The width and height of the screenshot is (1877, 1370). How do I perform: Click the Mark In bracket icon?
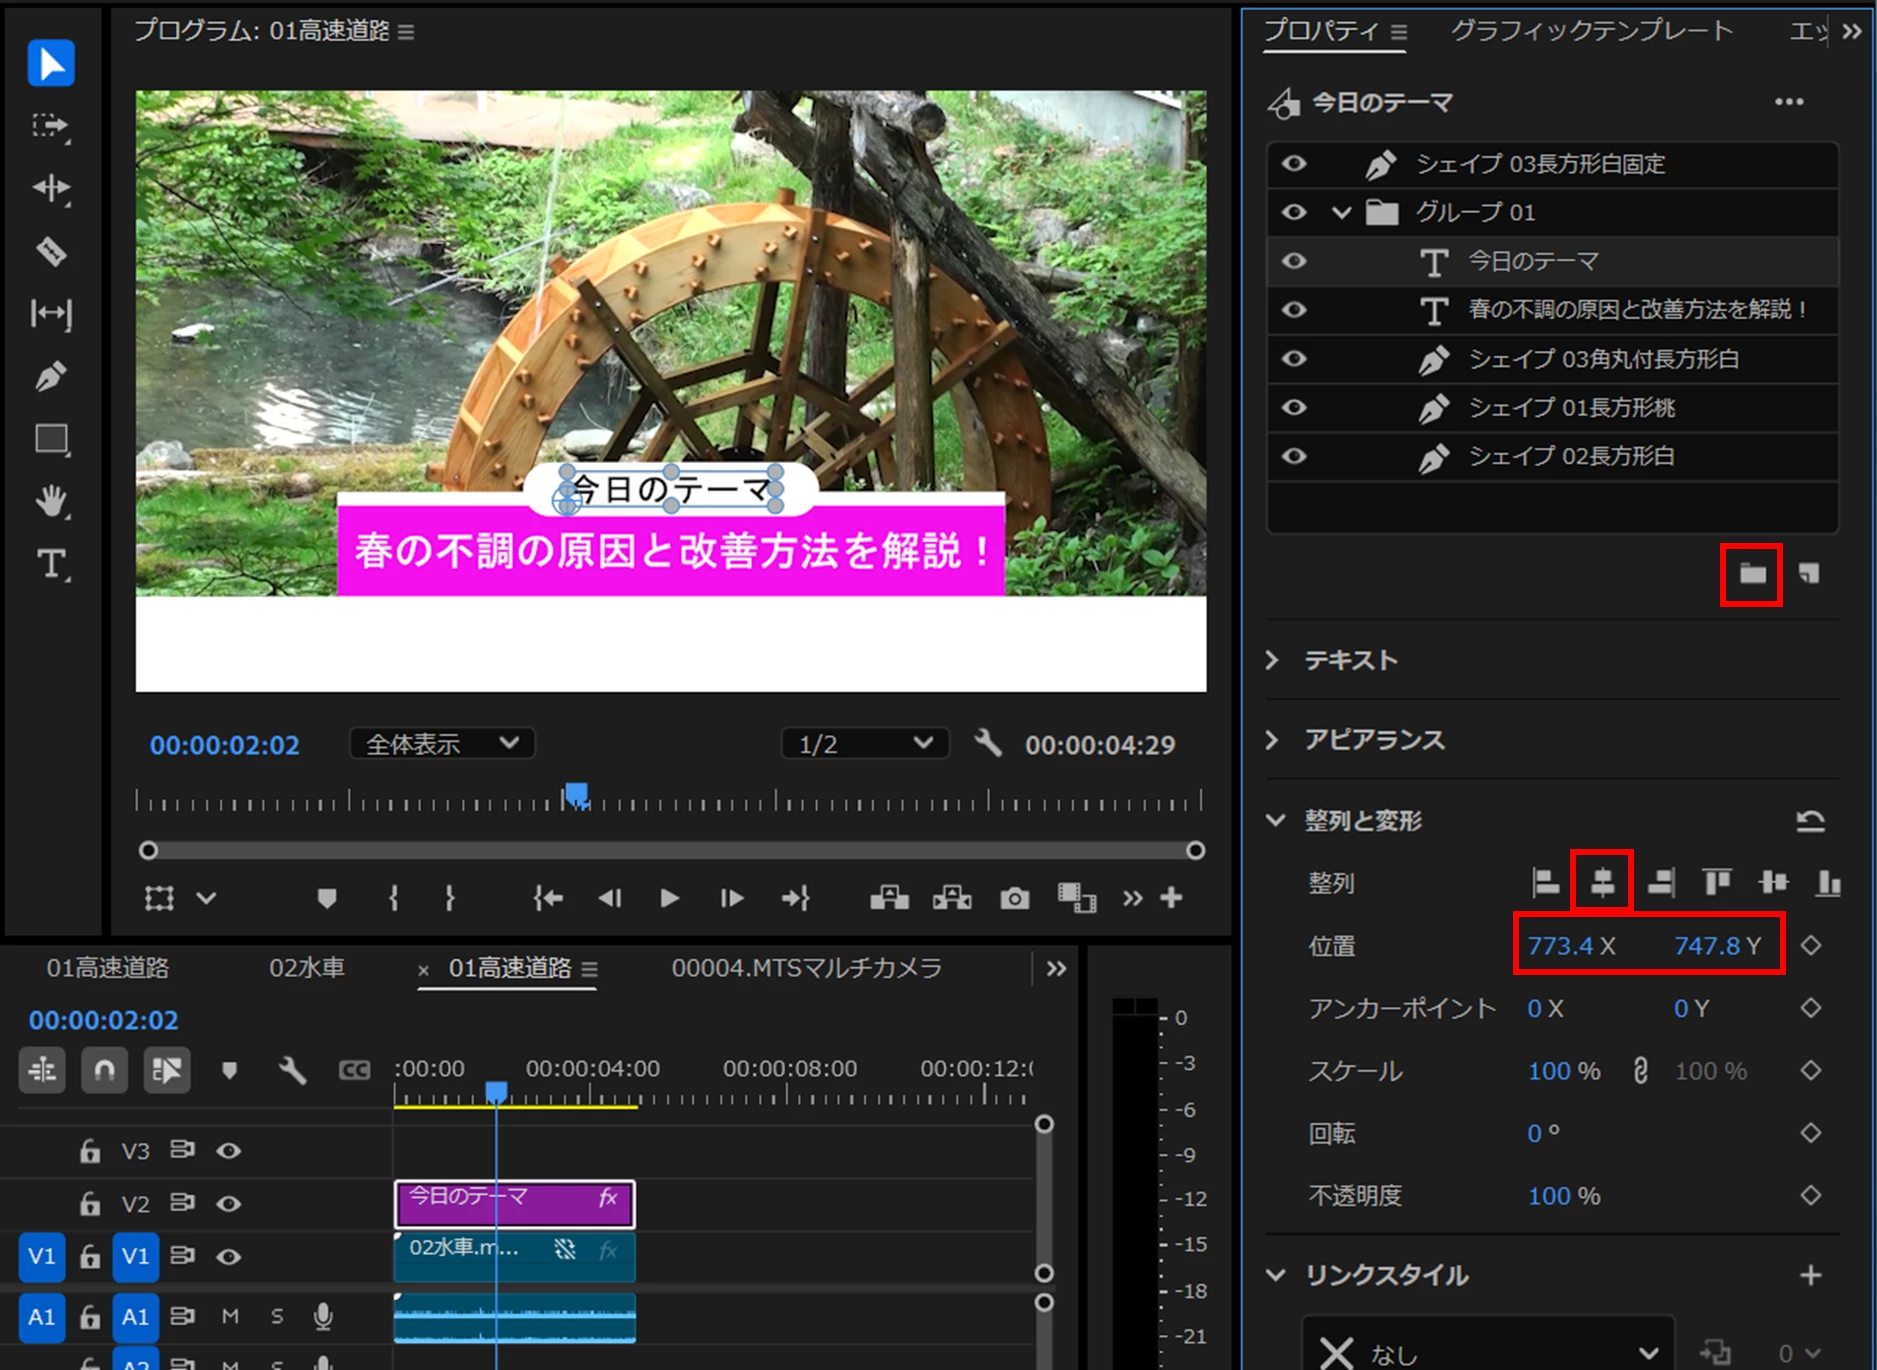point(393,898)
